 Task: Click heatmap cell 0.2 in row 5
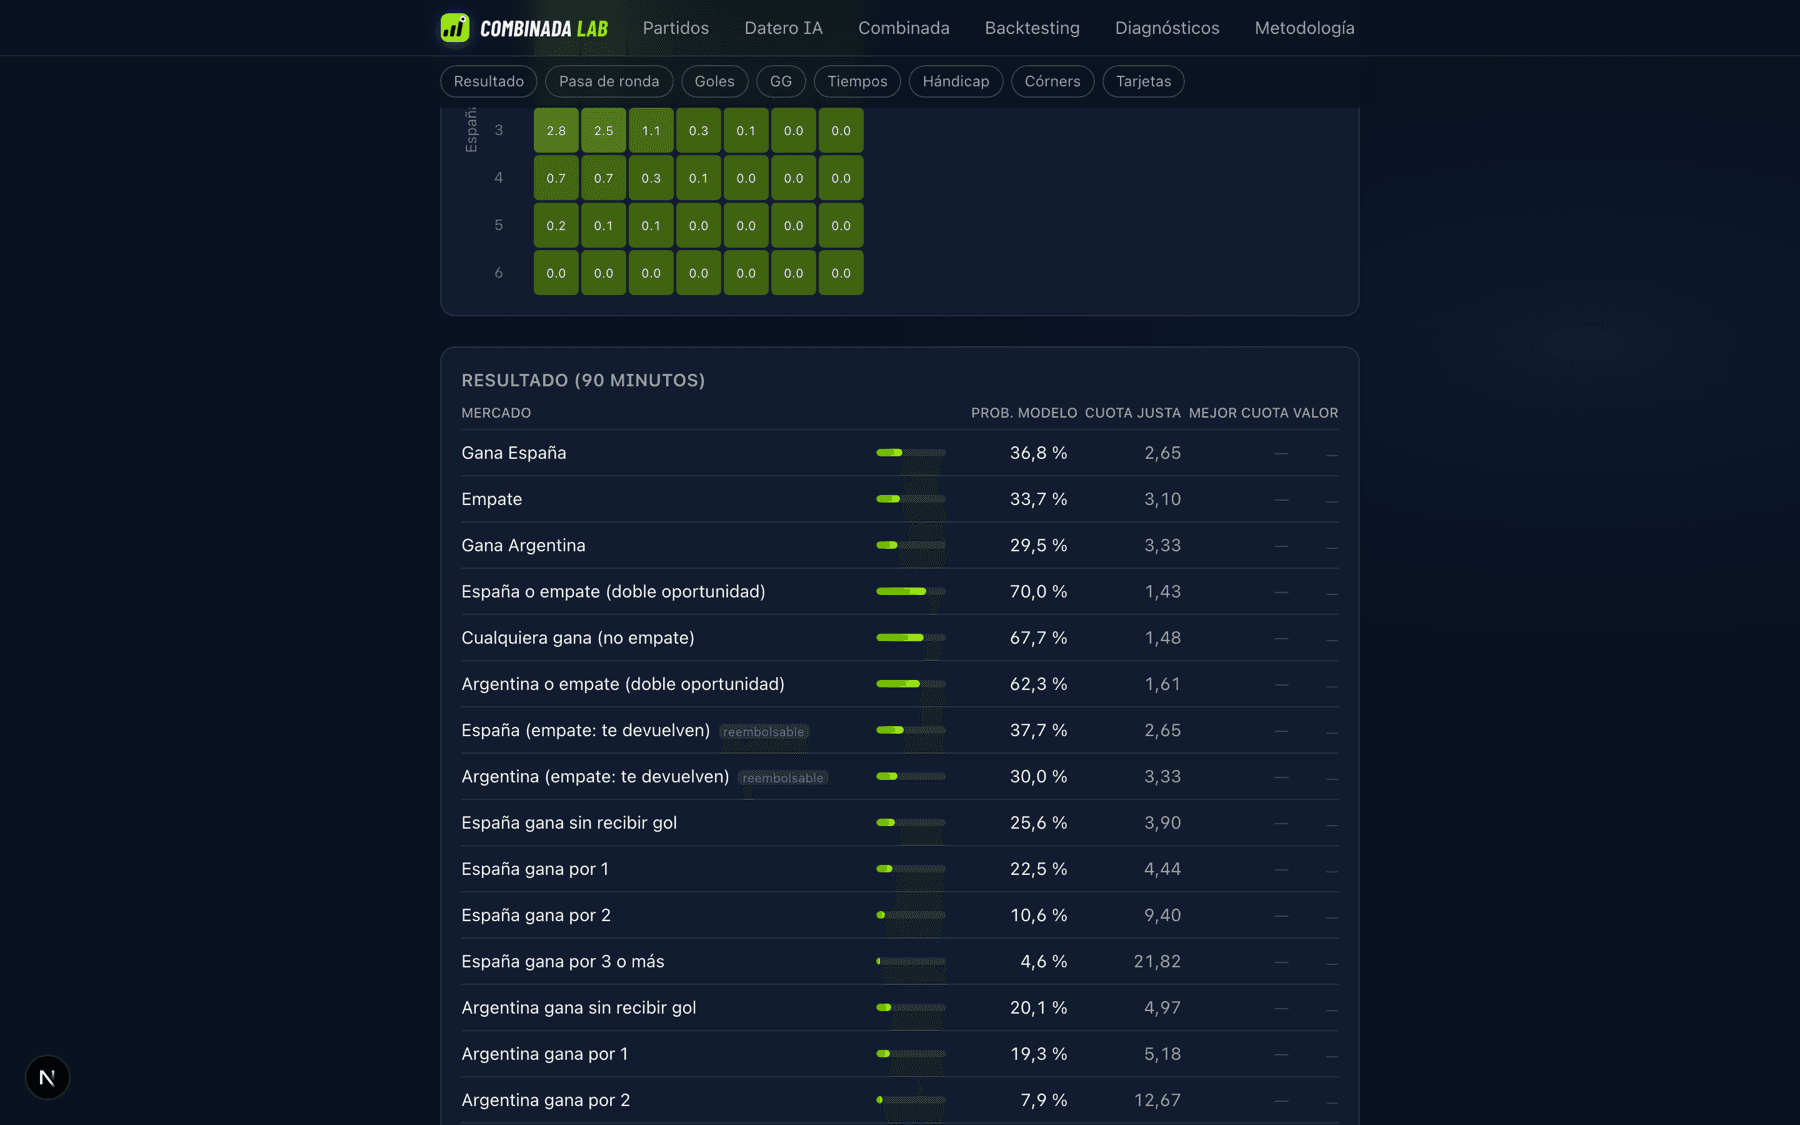click(x=556, y=225)
